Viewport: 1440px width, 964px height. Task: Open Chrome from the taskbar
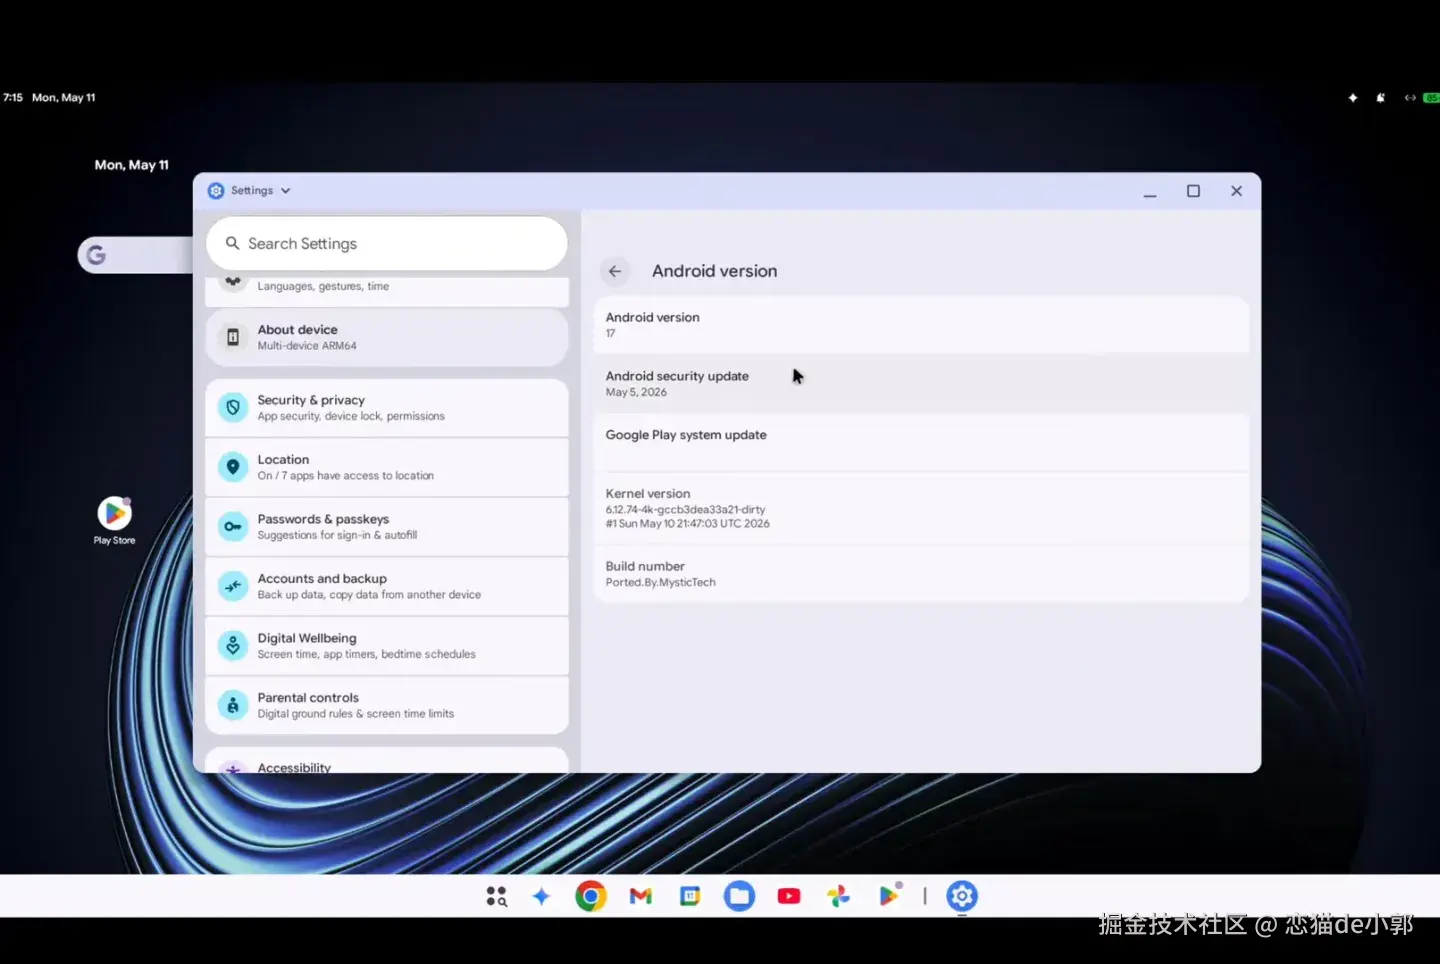tap(591, 896)
